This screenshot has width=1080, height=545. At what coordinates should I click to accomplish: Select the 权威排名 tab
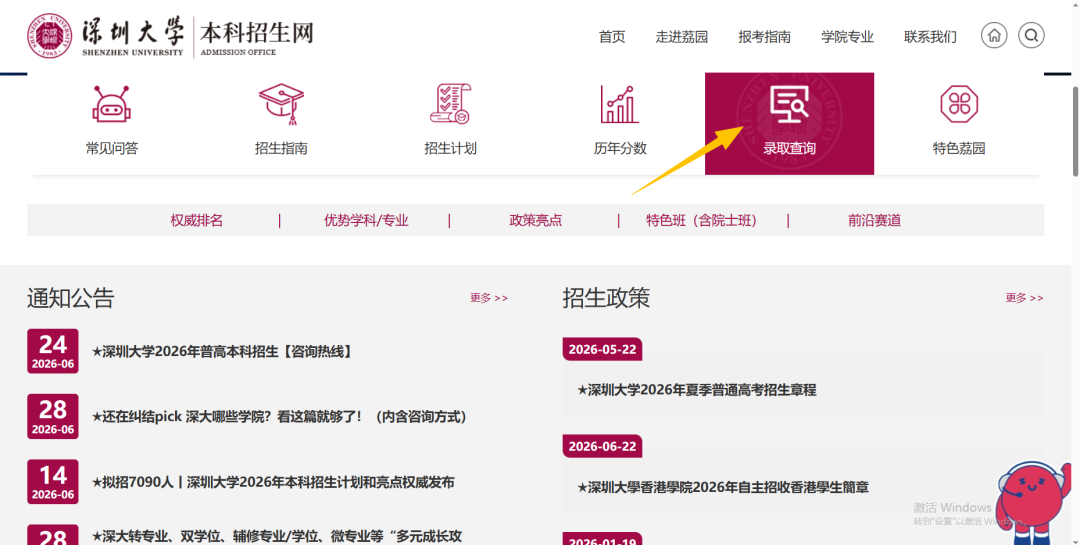(x=196, y=220)
